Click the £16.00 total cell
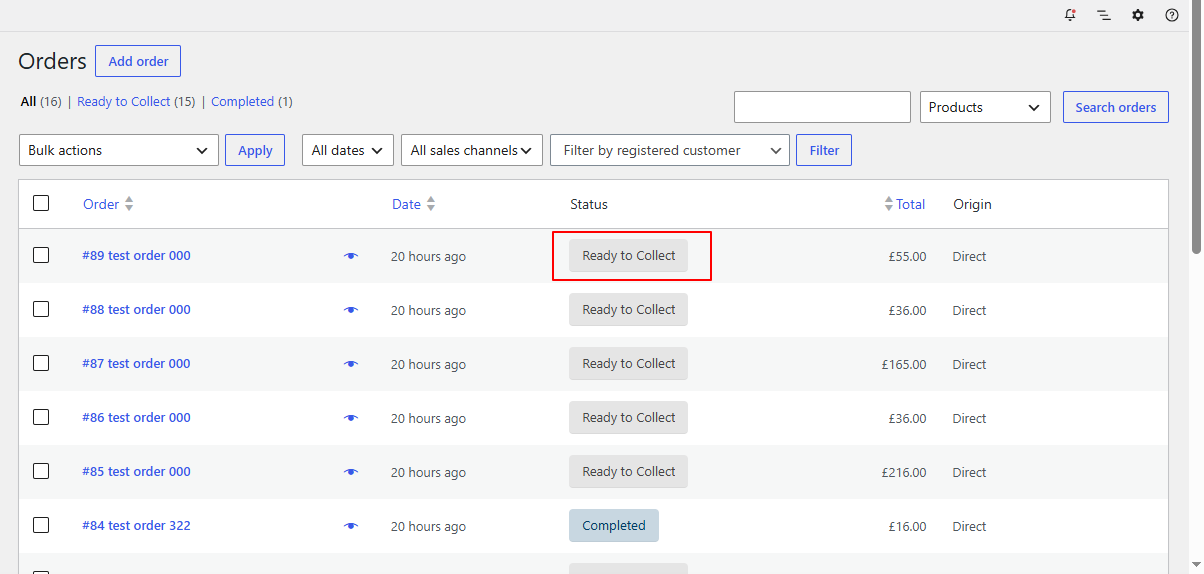 click(907, 527)
